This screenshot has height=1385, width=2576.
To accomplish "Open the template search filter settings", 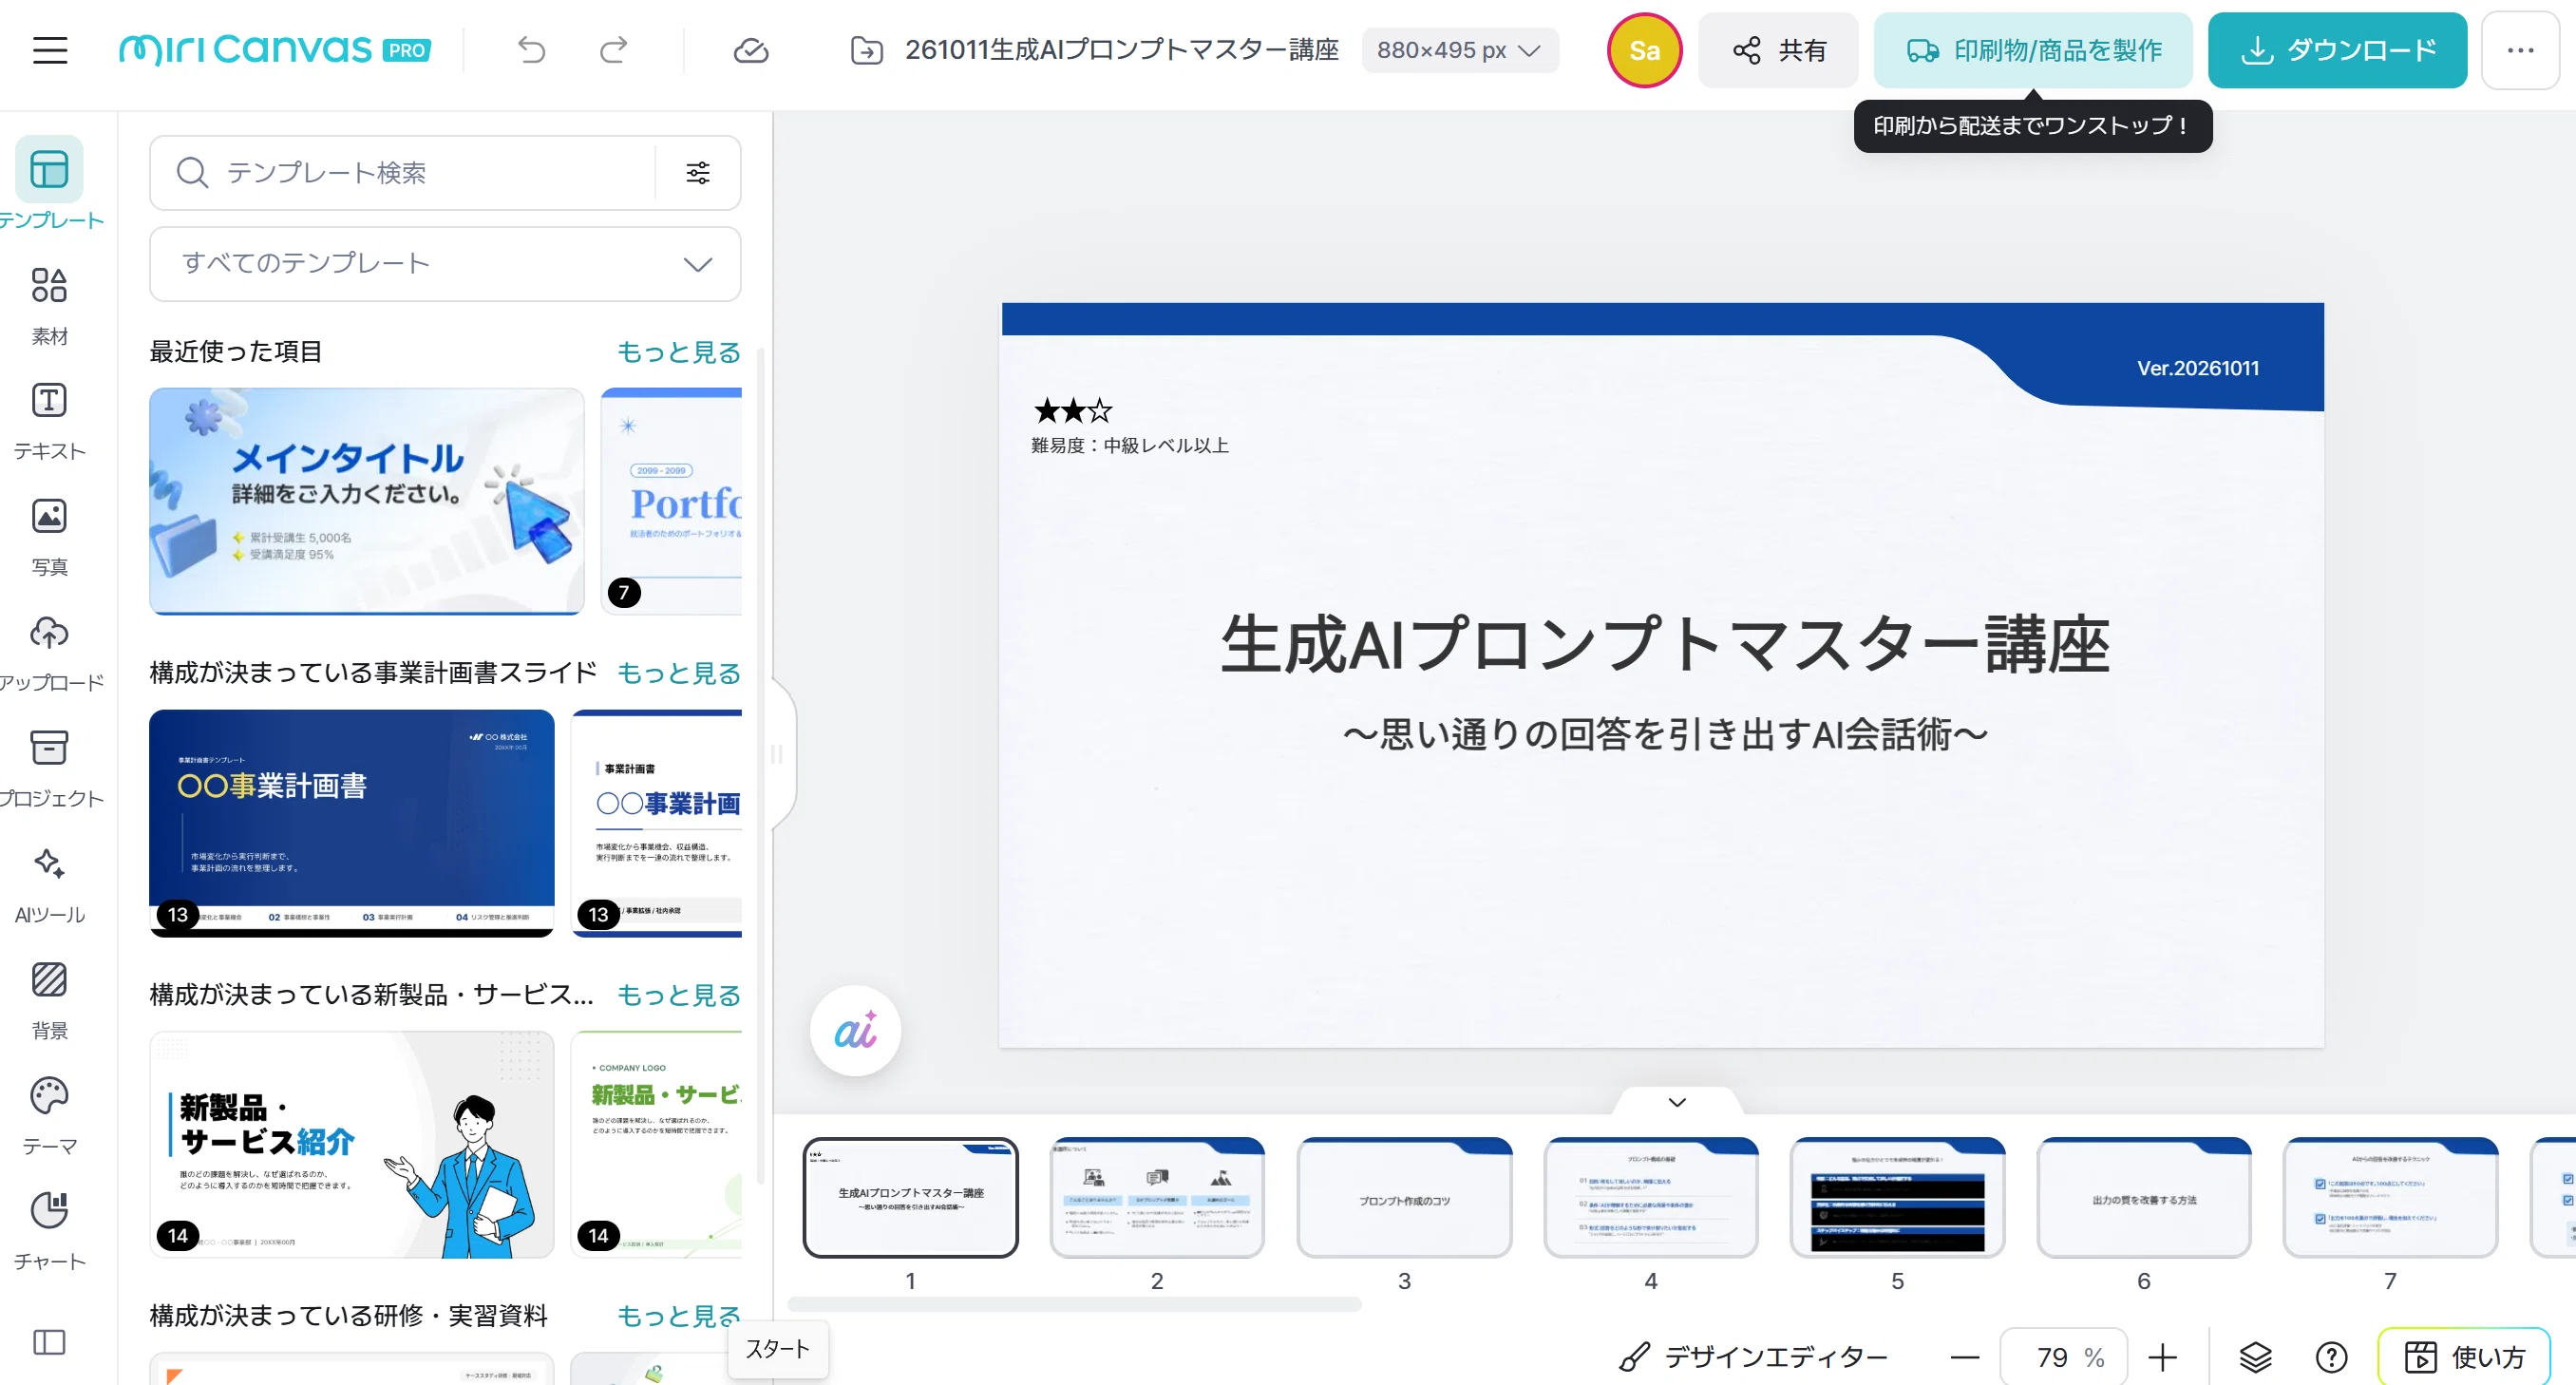I will tap(698, 173).
